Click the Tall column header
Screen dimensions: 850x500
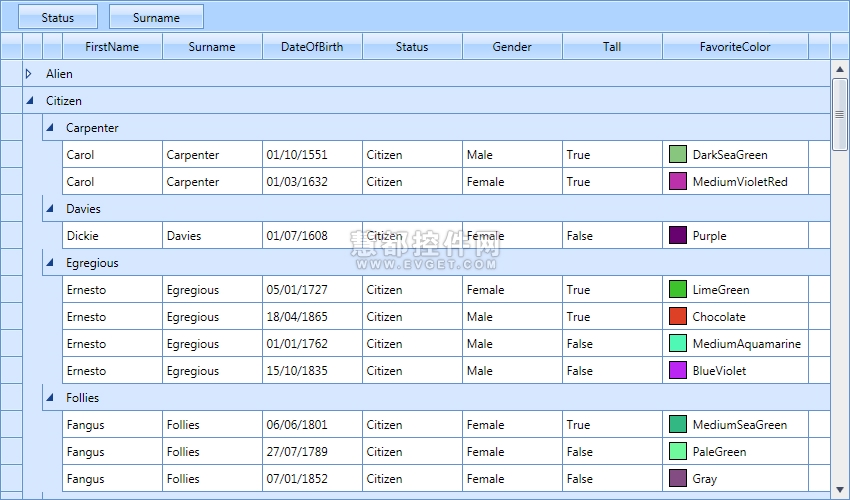pyautogui.click(x=612, y=47)
